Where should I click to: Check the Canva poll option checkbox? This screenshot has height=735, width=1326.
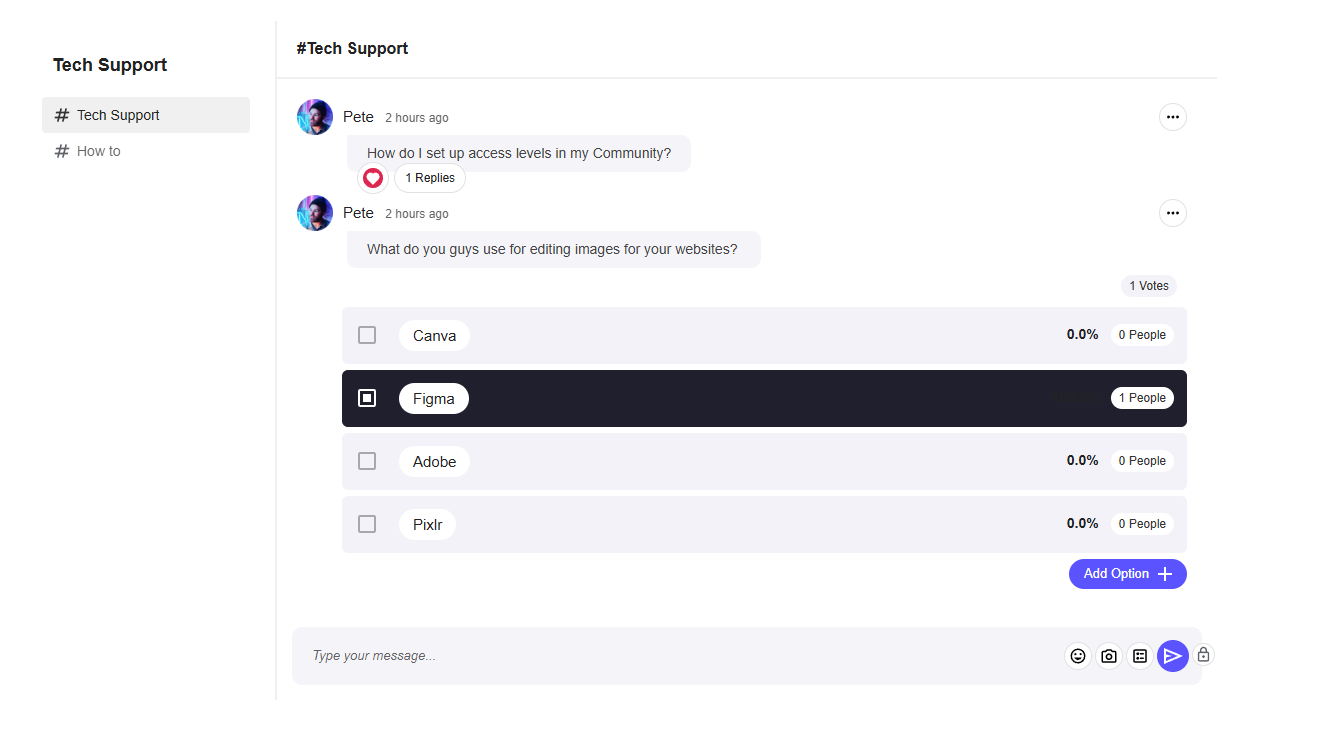tap(367, 335)
